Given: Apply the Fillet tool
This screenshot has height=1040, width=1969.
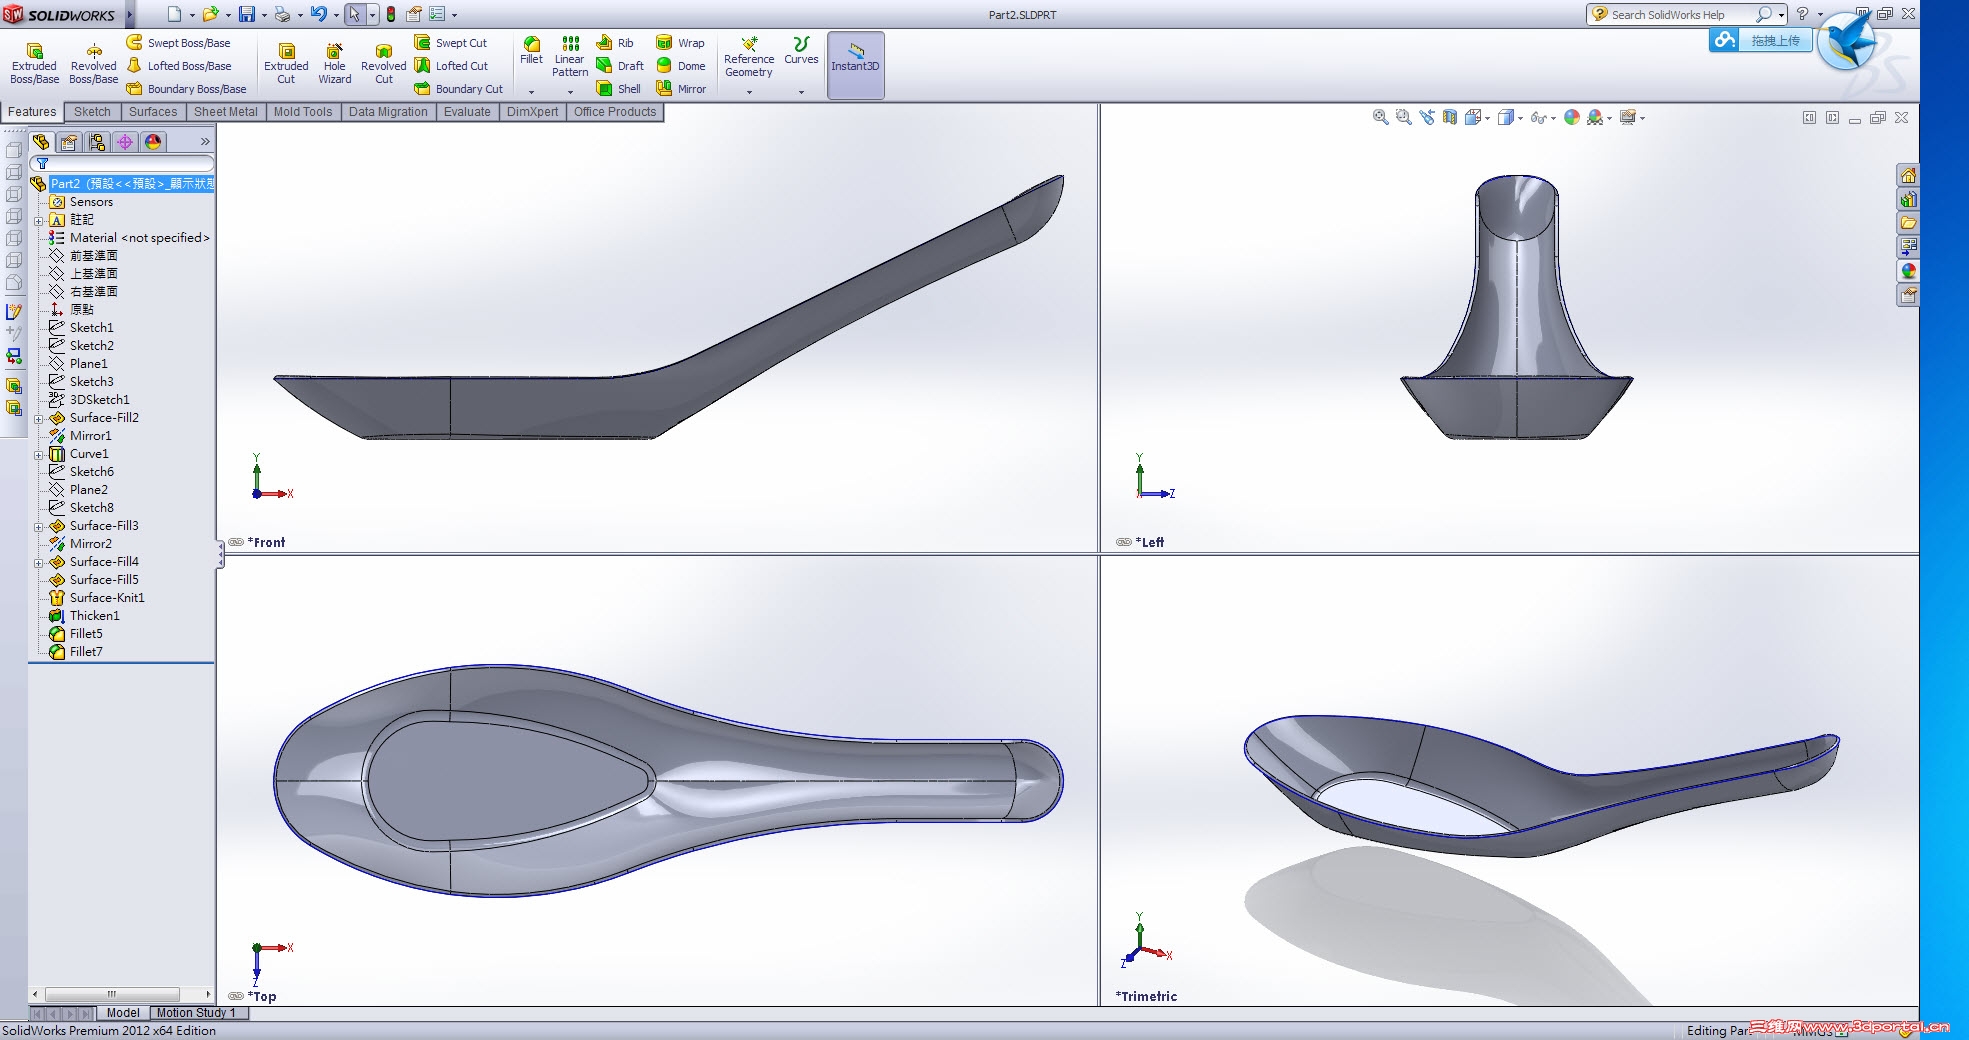Looking at the screenshot, I should pos(532,51).
